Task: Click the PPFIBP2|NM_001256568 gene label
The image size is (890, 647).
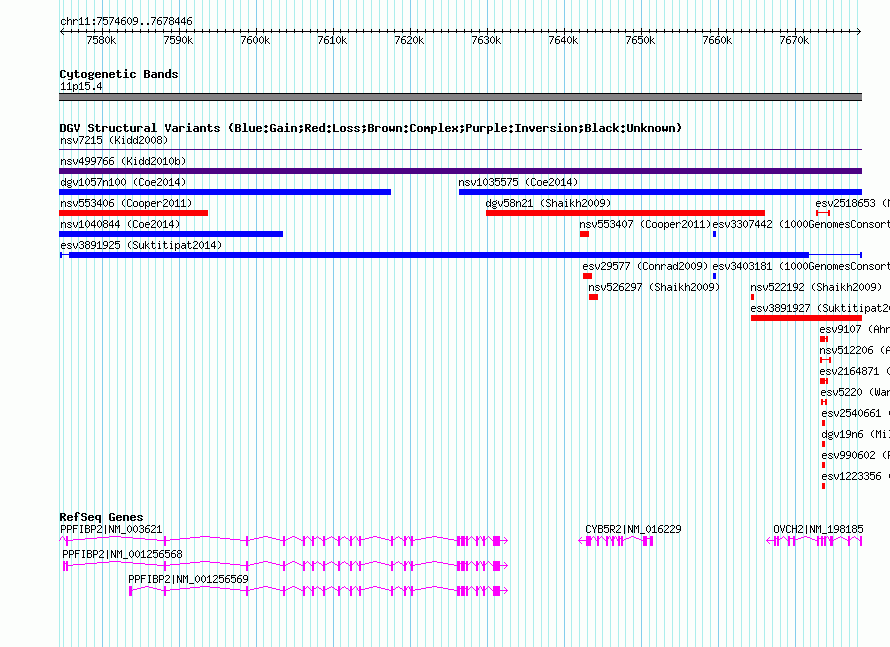Action: click(x=123, y=554)
